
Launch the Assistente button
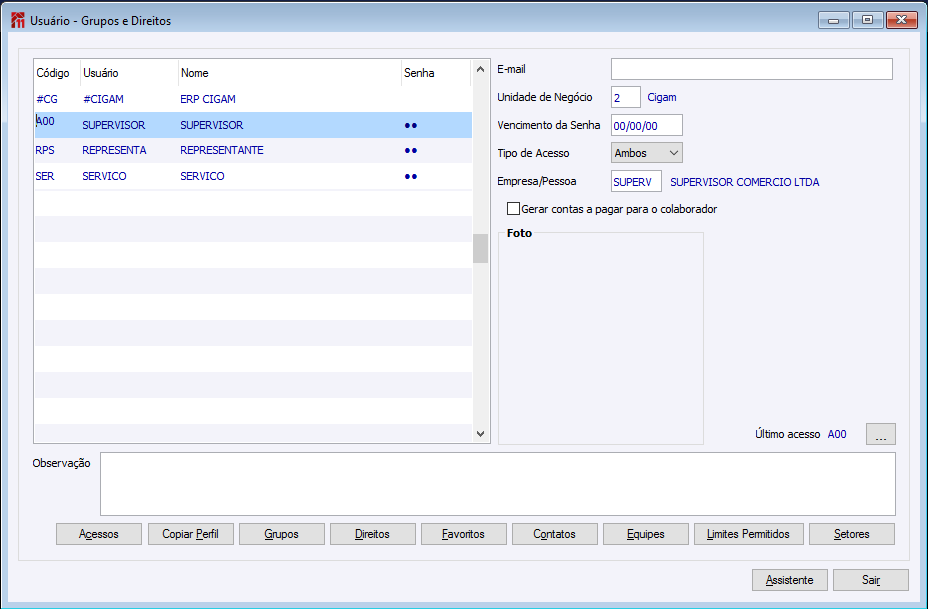pyautogui.click(x=789, y=580)
